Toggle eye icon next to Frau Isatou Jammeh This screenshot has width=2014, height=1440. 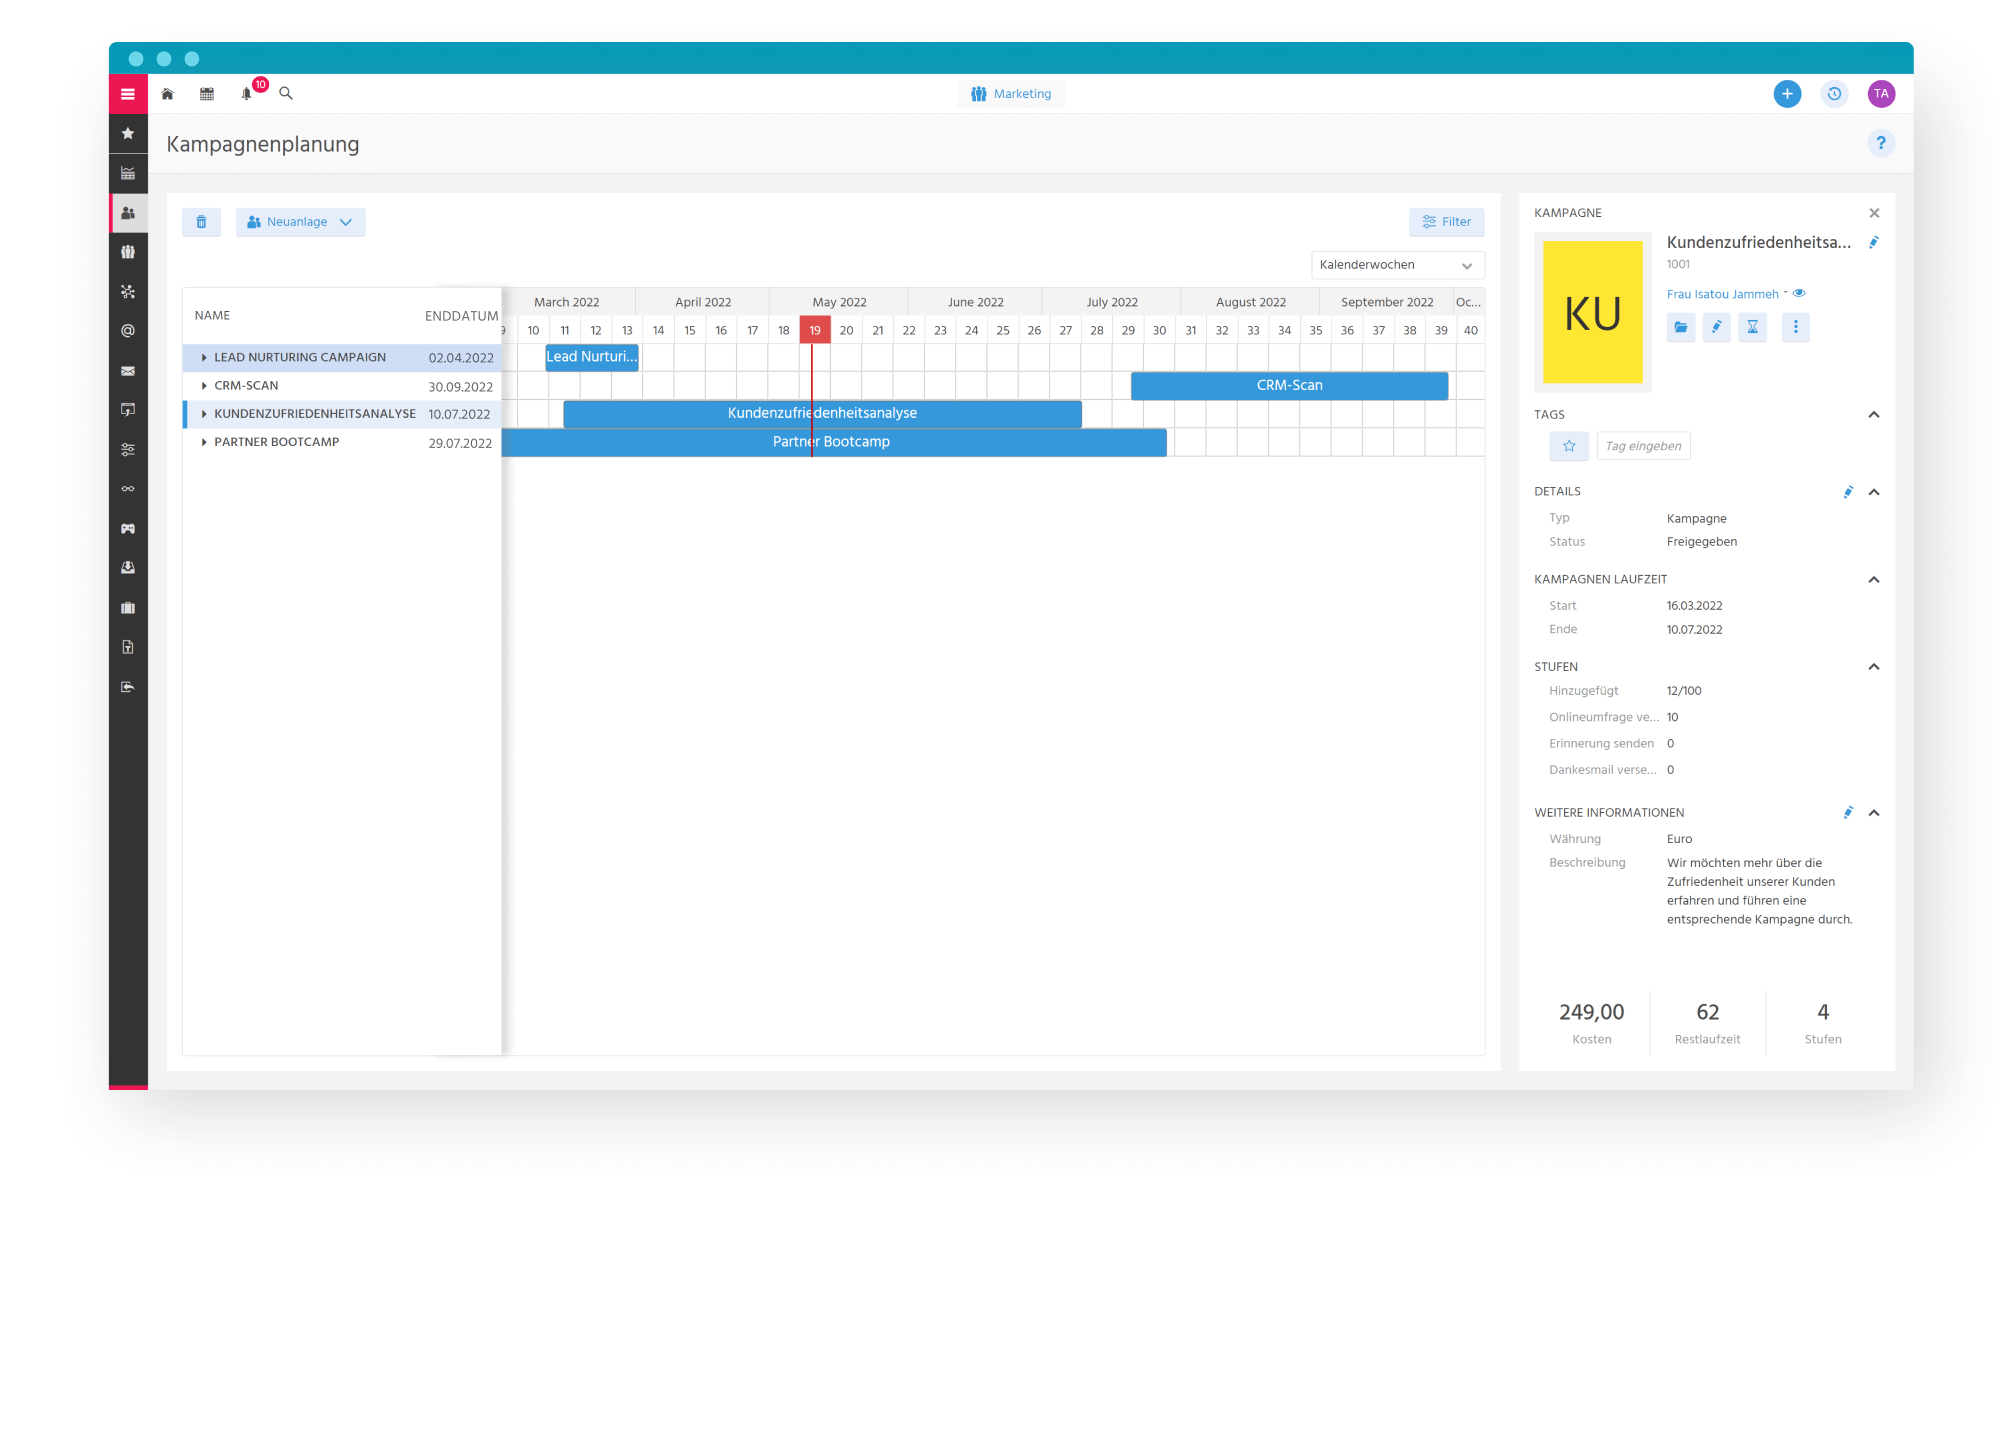pos(1799,294)
